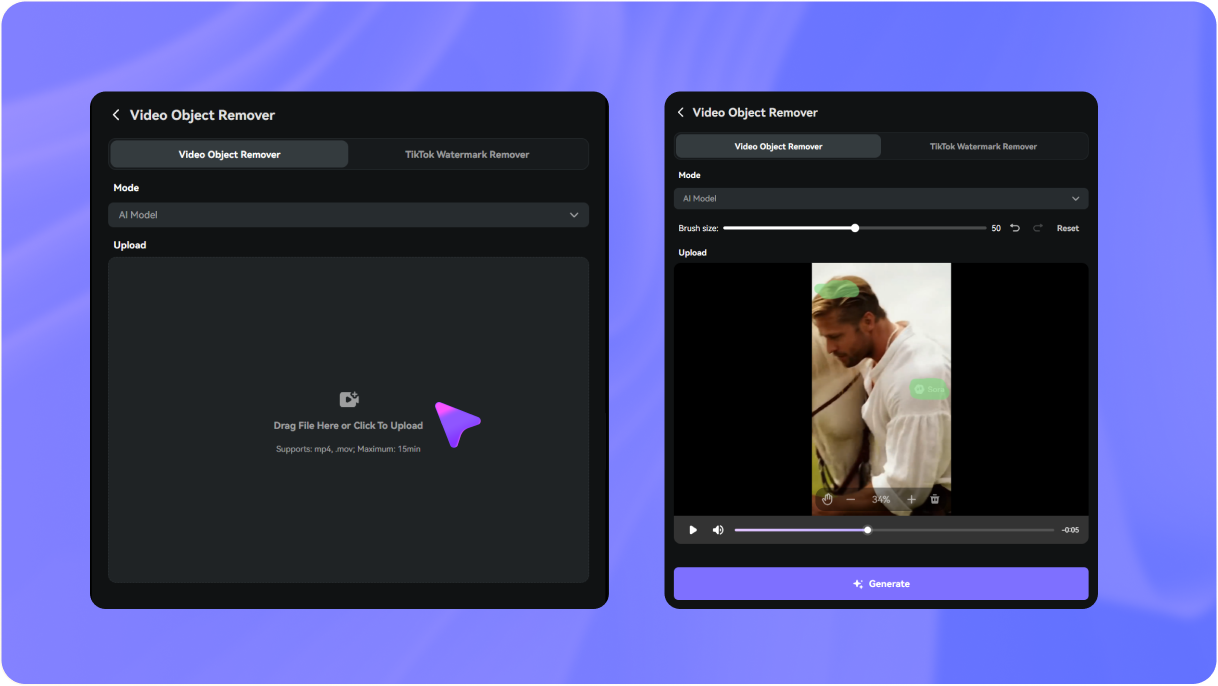Zoom out with the minus icon beside 34%
This screenshot has width=1218, height=686.
tap(851, 499)
